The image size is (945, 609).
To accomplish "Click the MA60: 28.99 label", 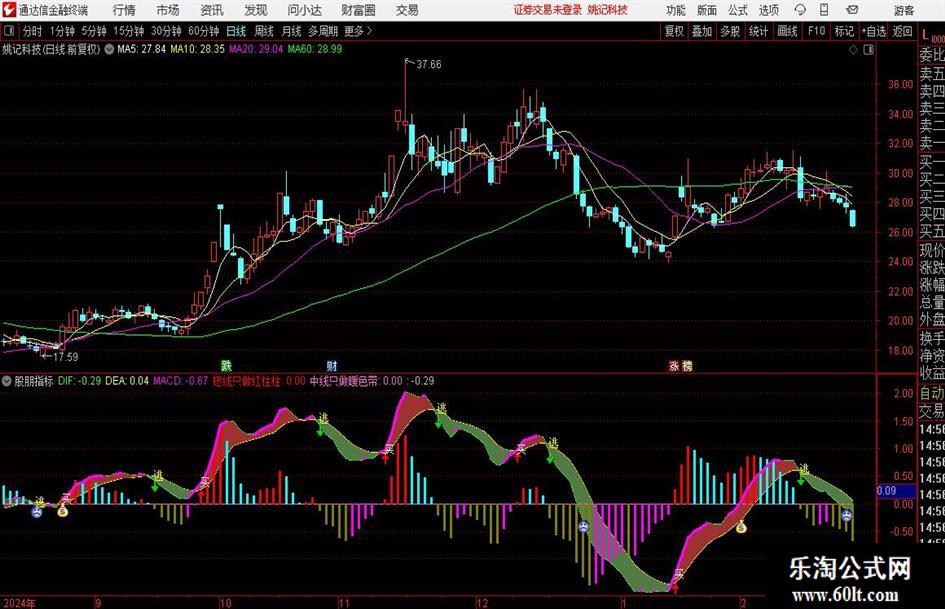I will click(x=315, y=49).
